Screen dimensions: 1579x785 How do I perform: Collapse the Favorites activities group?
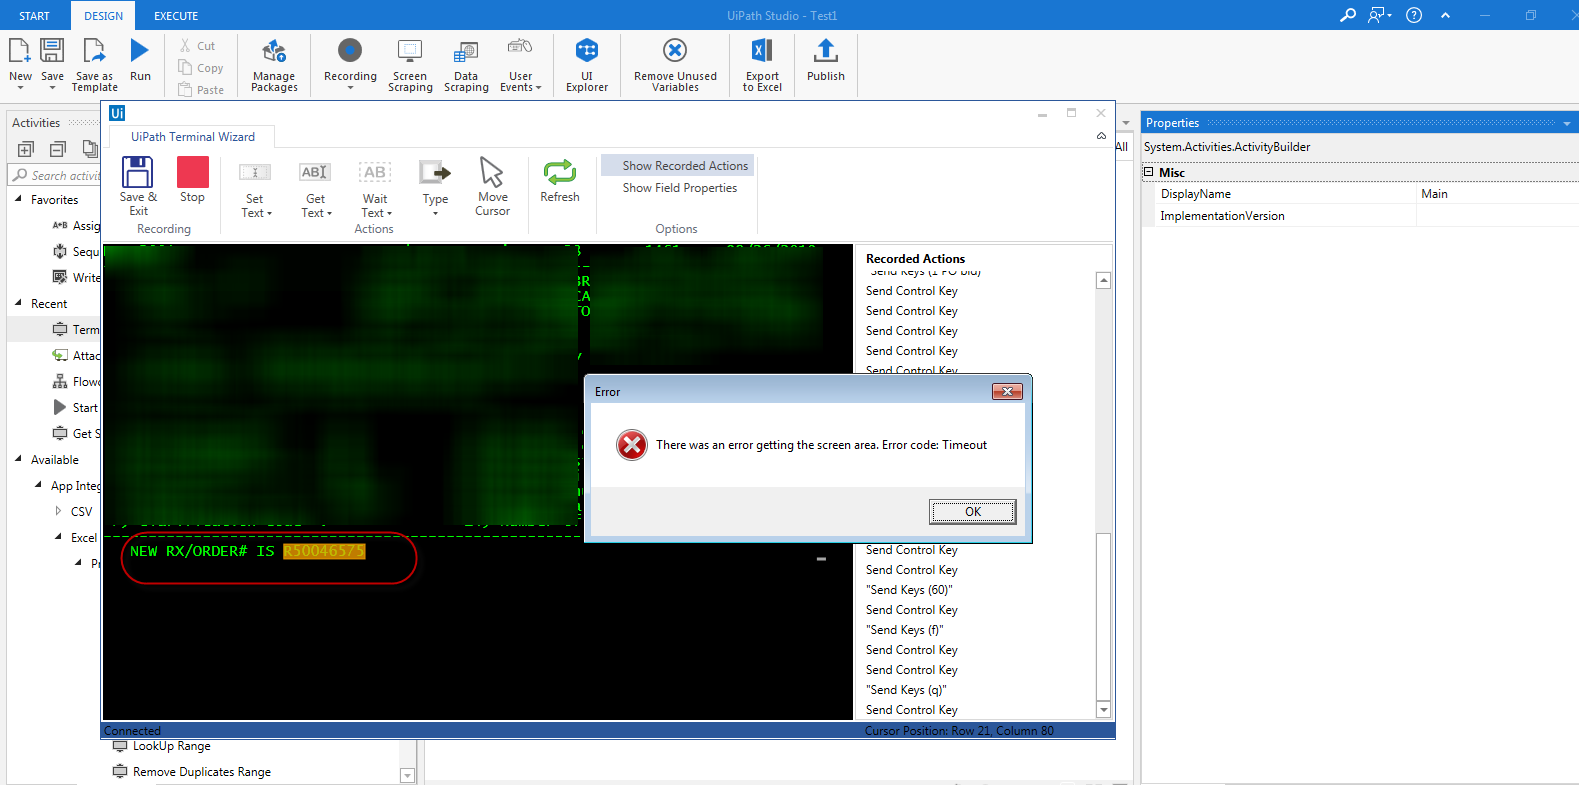tap(18, 199)
